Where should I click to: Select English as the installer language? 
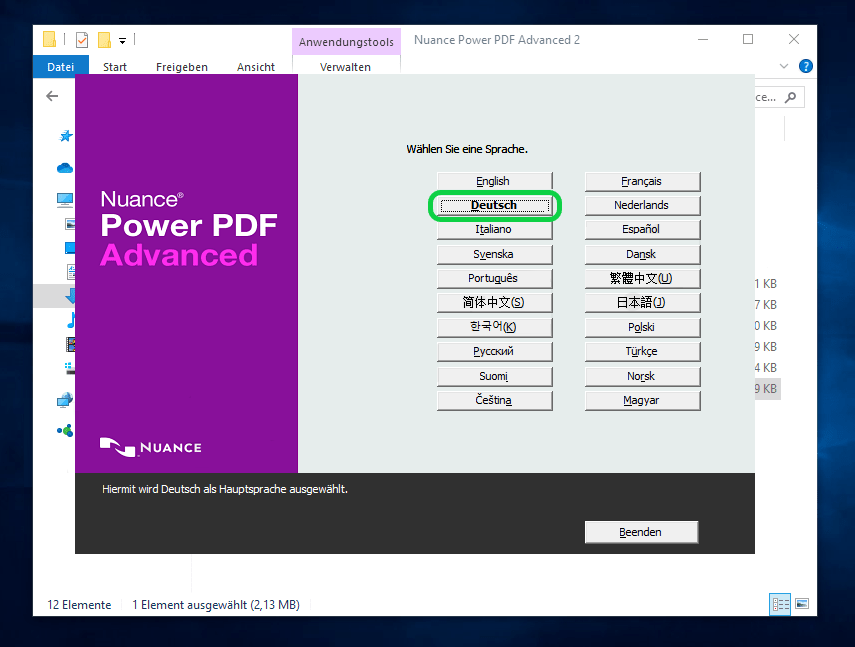coord(494,181)
